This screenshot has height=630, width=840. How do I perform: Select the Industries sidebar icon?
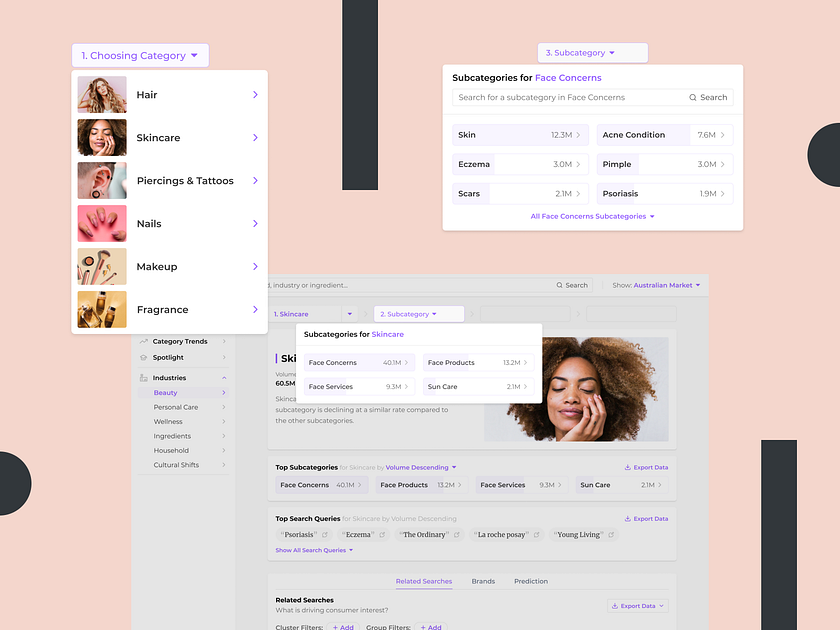pyautogui.click(x=143, y=377)
